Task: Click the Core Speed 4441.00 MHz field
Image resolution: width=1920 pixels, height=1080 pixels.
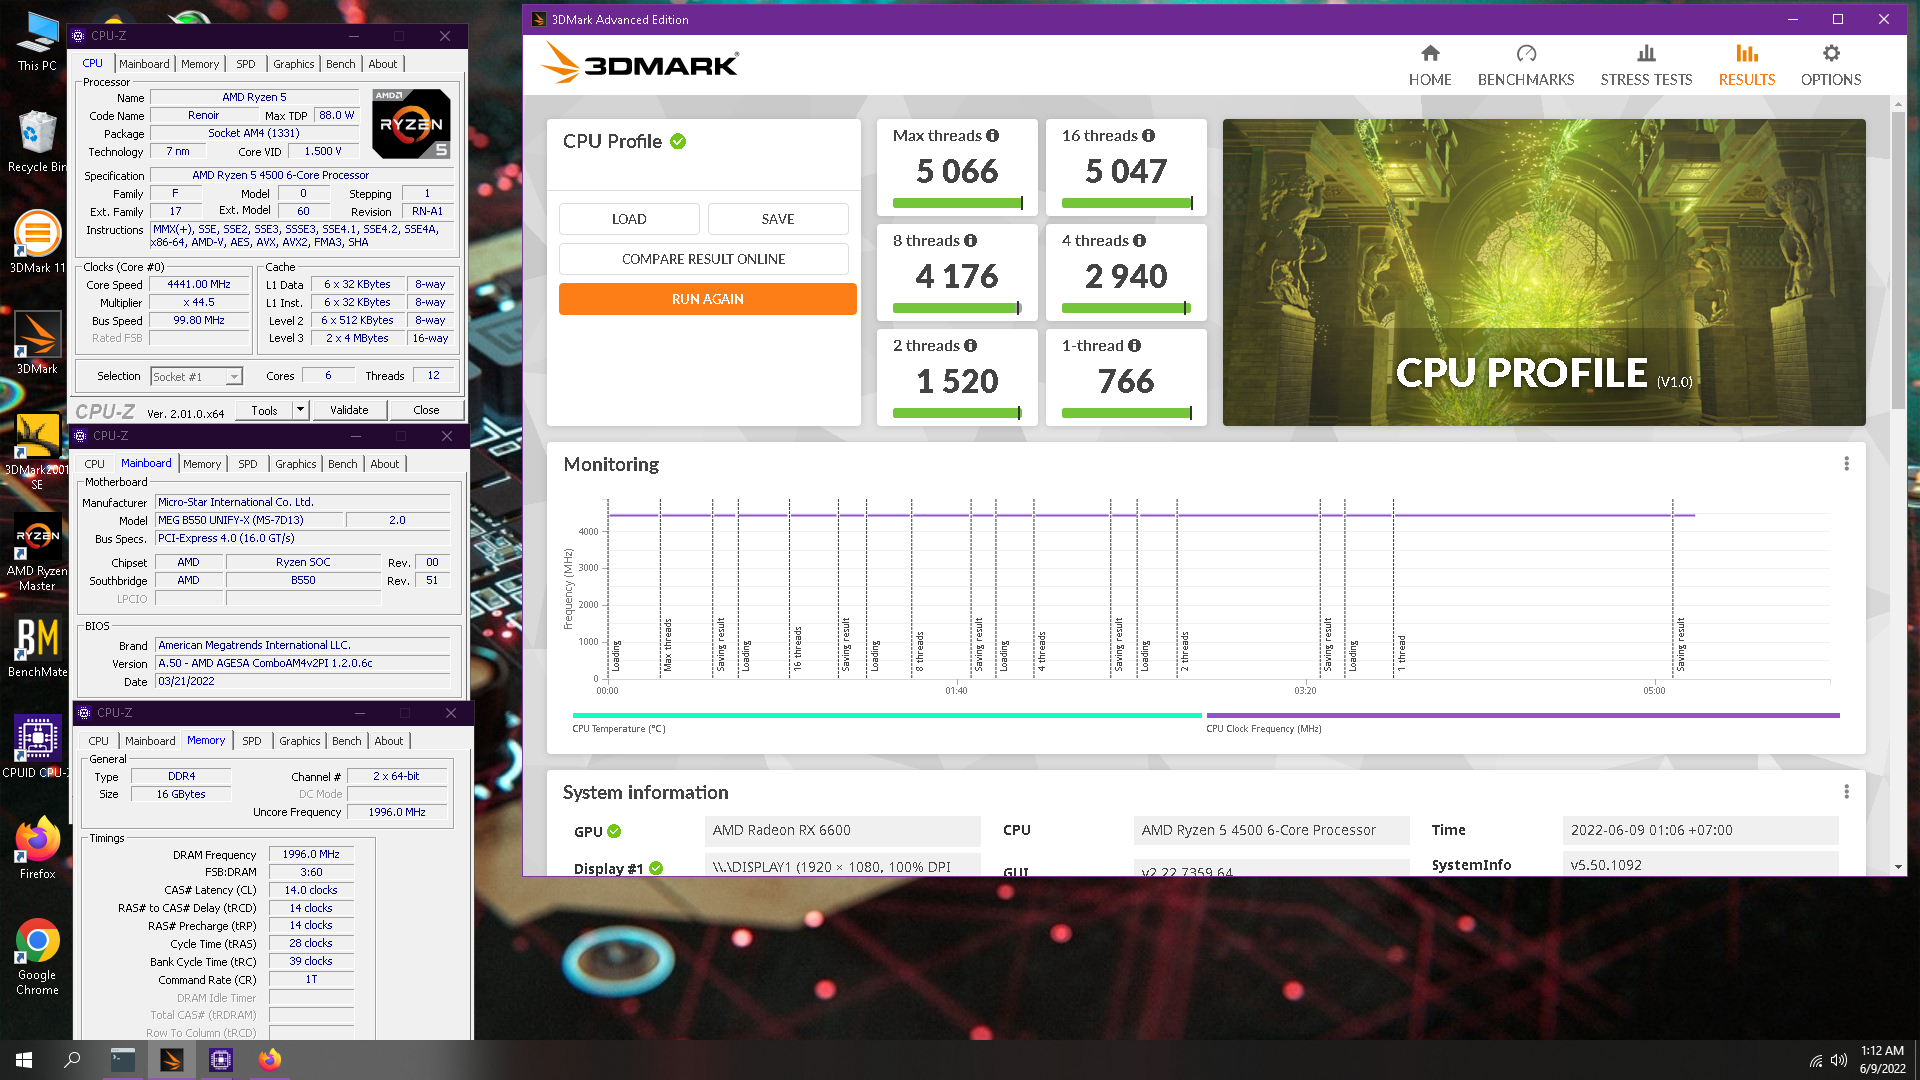Action: coord(199,285)
